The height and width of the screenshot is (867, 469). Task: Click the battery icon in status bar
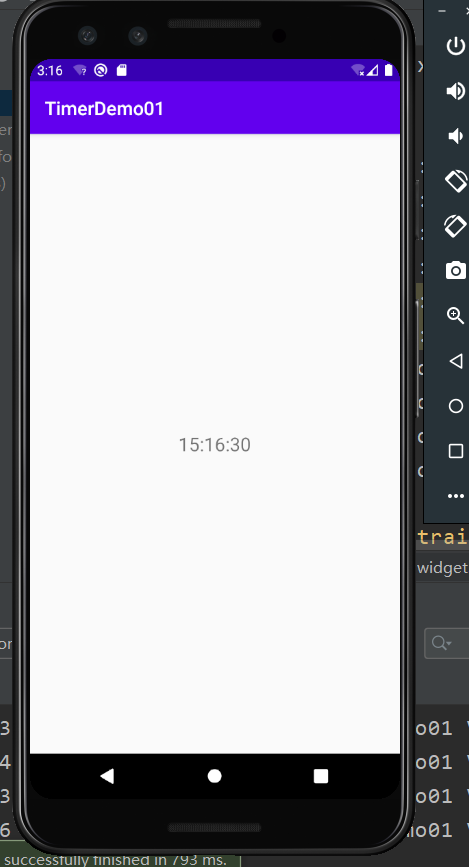389,70
